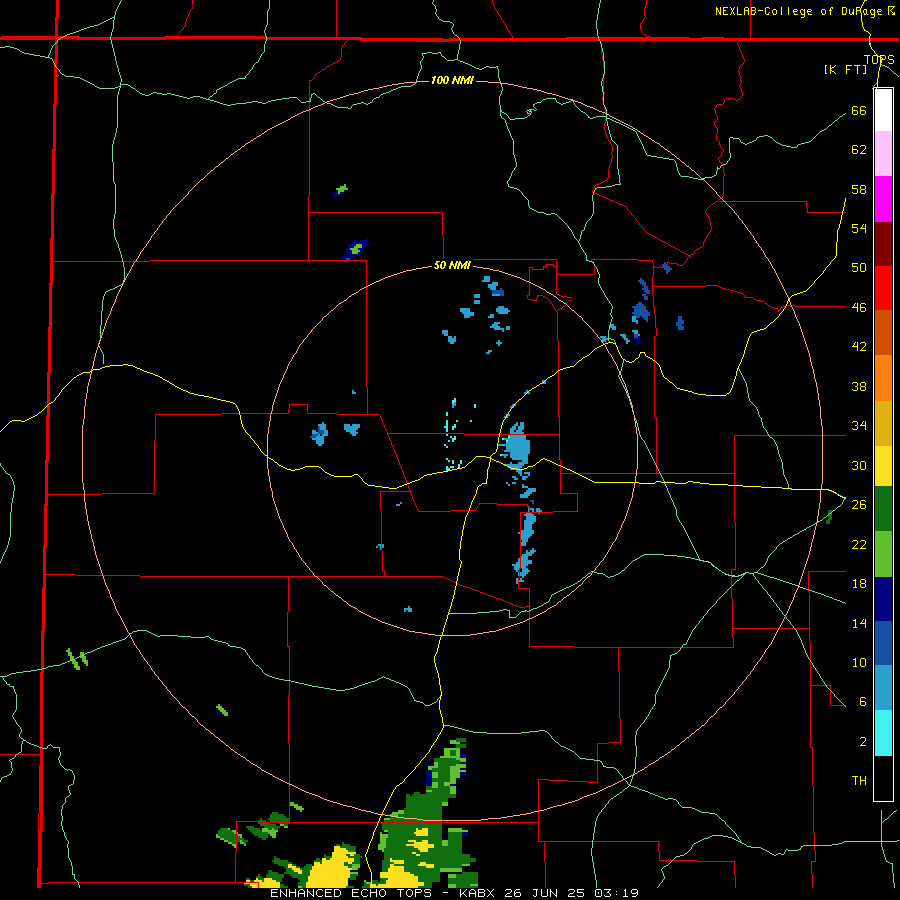The height and width of the screenshot is (900, 900).
Task: Click the "62" scale value
Action: coord(859,150)
